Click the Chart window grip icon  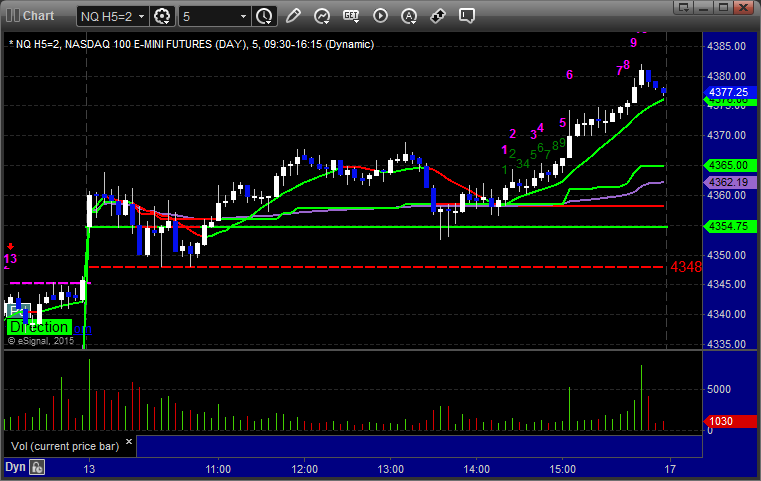tap(13, 16)
